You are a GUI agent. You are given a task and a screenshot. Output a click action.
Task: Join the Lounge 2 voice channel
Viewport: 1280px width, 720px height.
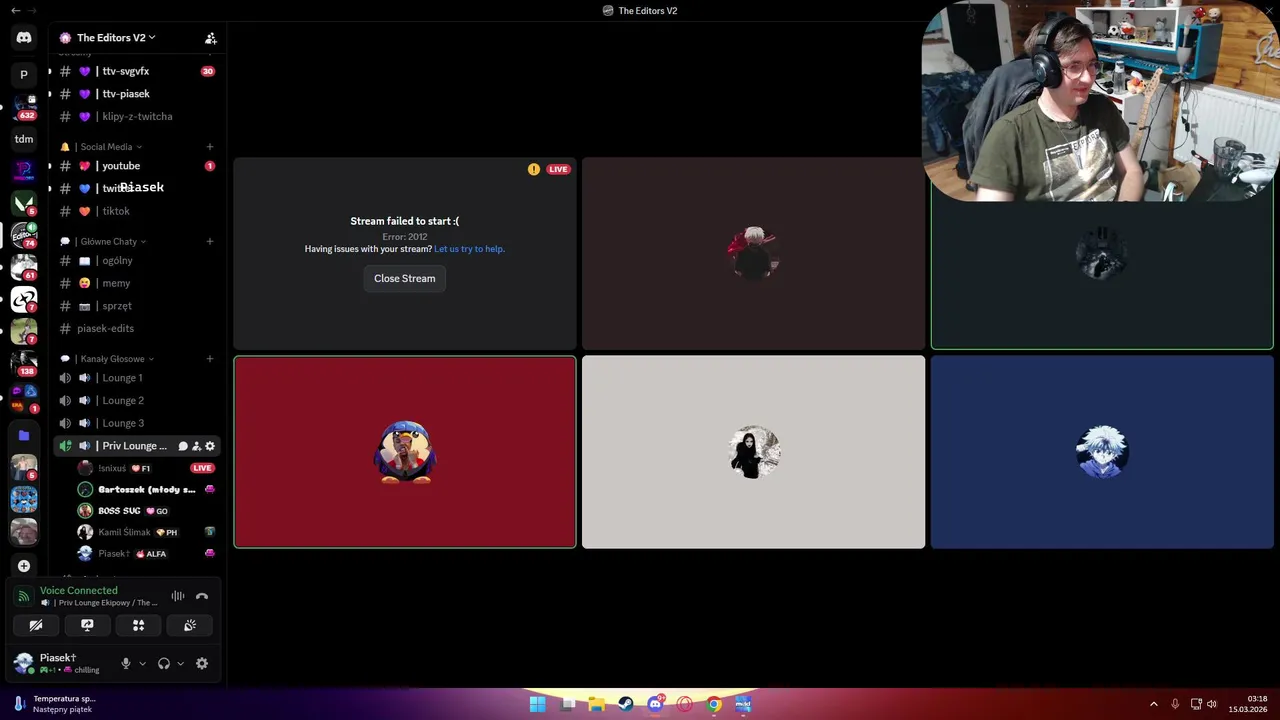point(137,401)
